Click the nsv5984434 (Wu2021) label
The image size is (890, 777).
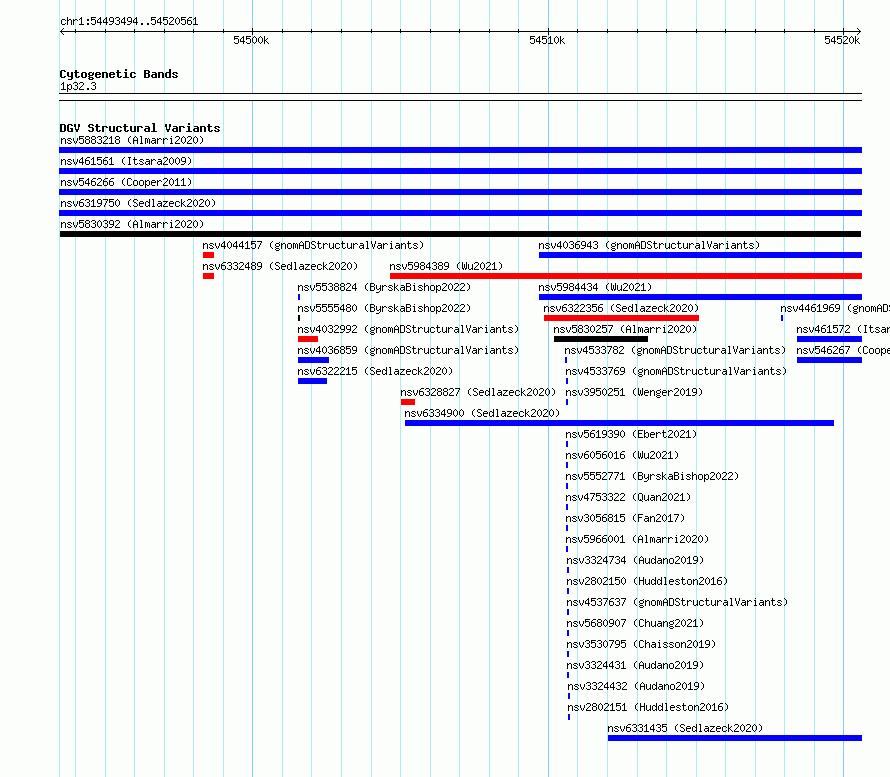pos(595,287)
